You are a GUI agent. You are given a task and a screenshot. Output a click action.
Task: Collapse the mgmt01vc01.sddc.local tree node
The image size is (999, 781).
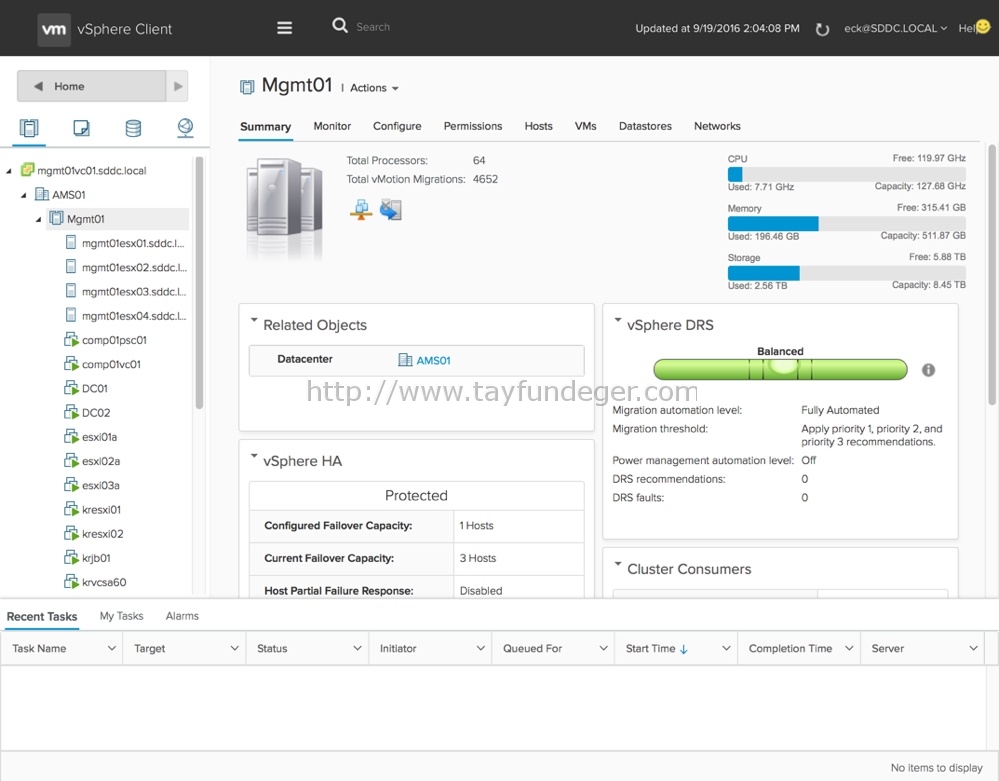coord(9,171)
